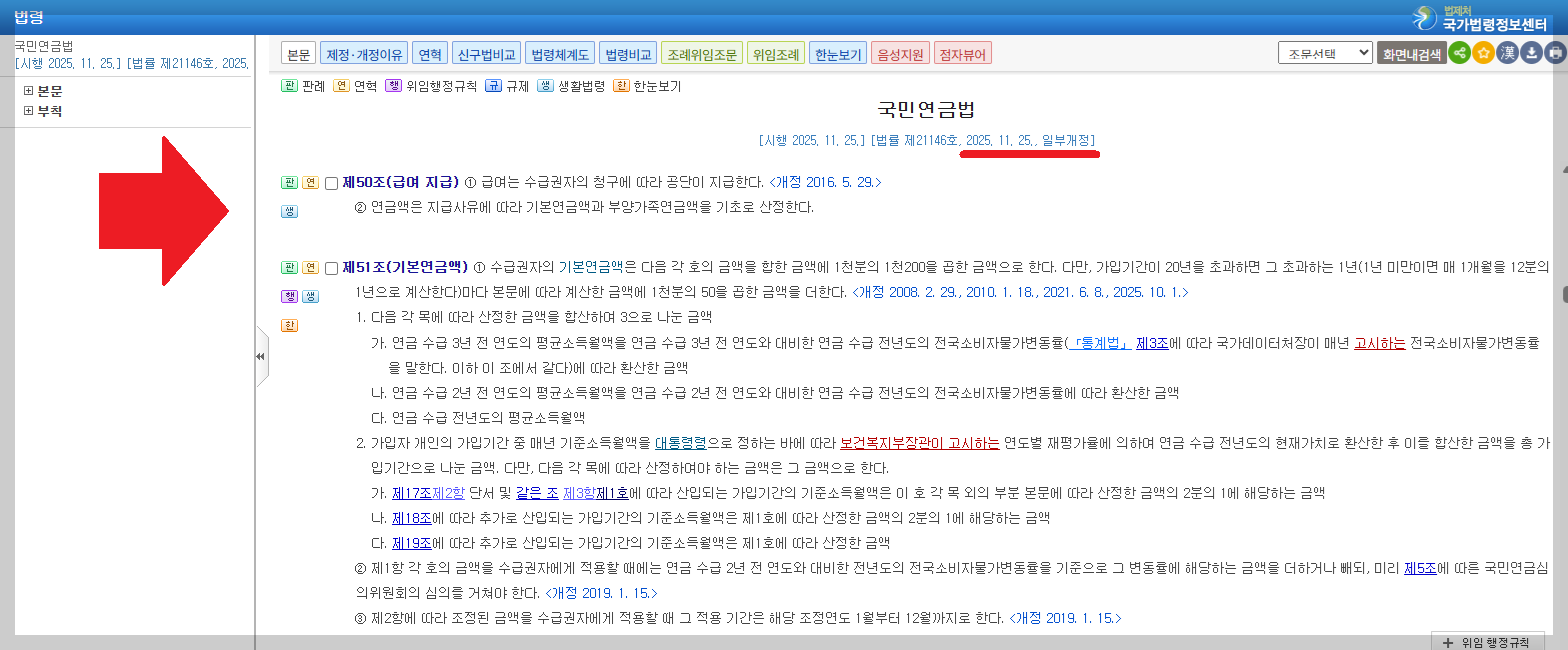Click 같은 조 link in item 가
The height and width of the screenshot is (650, 1568).
click(537, 493)
